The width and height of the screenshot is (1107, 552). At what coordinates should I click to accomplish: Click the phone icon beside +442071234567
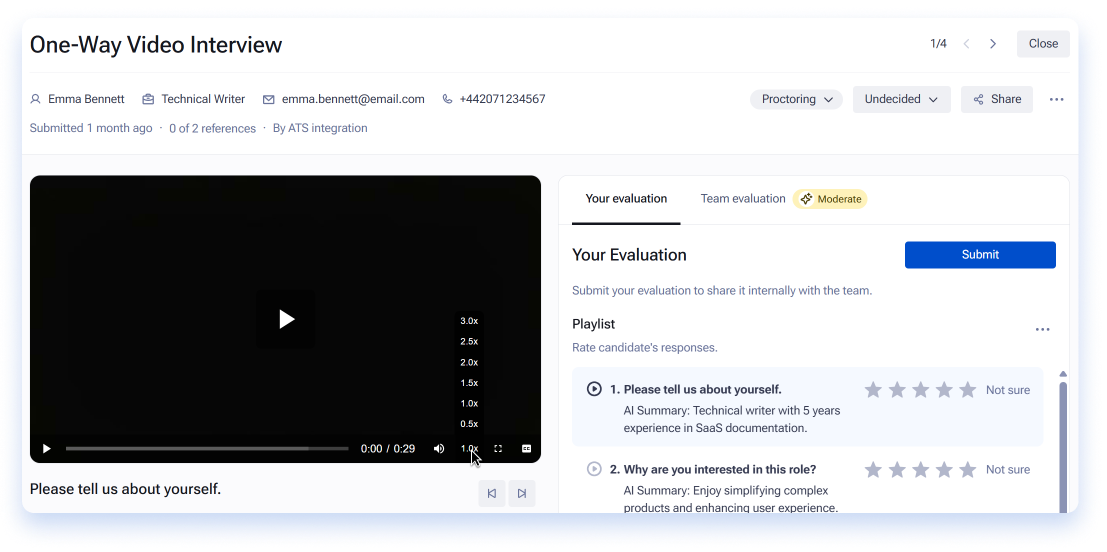click(x=447, y=99)
